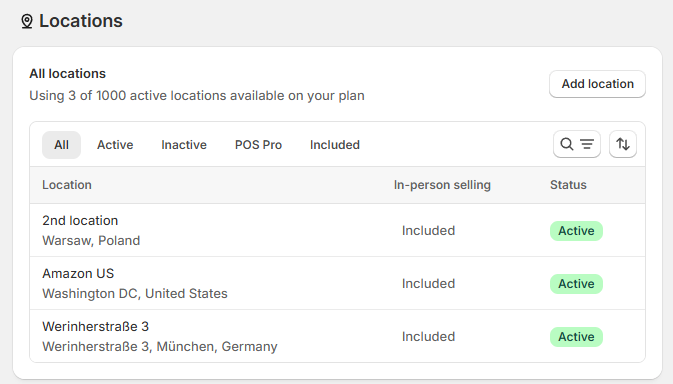
Task: Select the Inactive tab
Action: coord(184,145)
